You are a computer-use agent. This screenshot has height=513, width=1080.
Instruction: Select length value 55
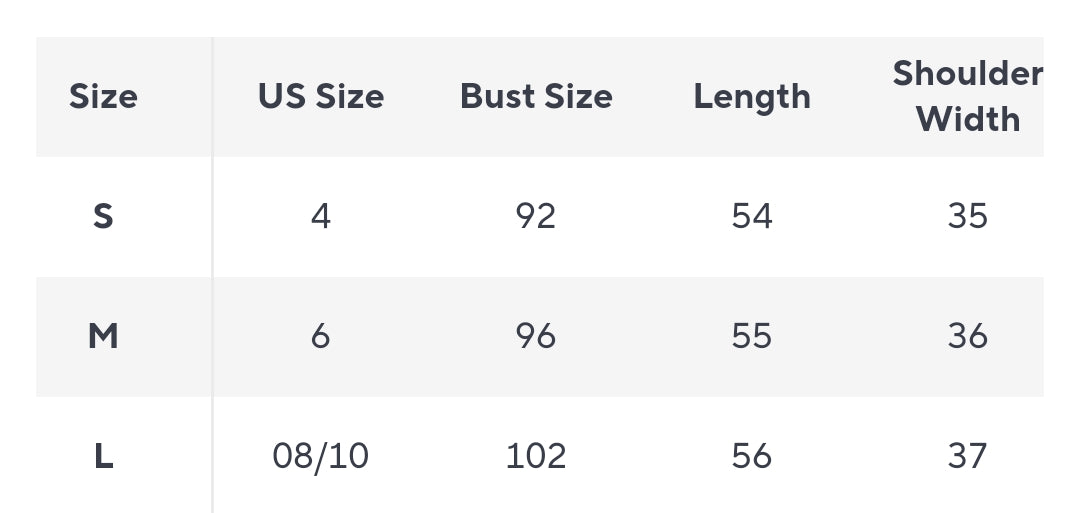click(x=752, y=336)
